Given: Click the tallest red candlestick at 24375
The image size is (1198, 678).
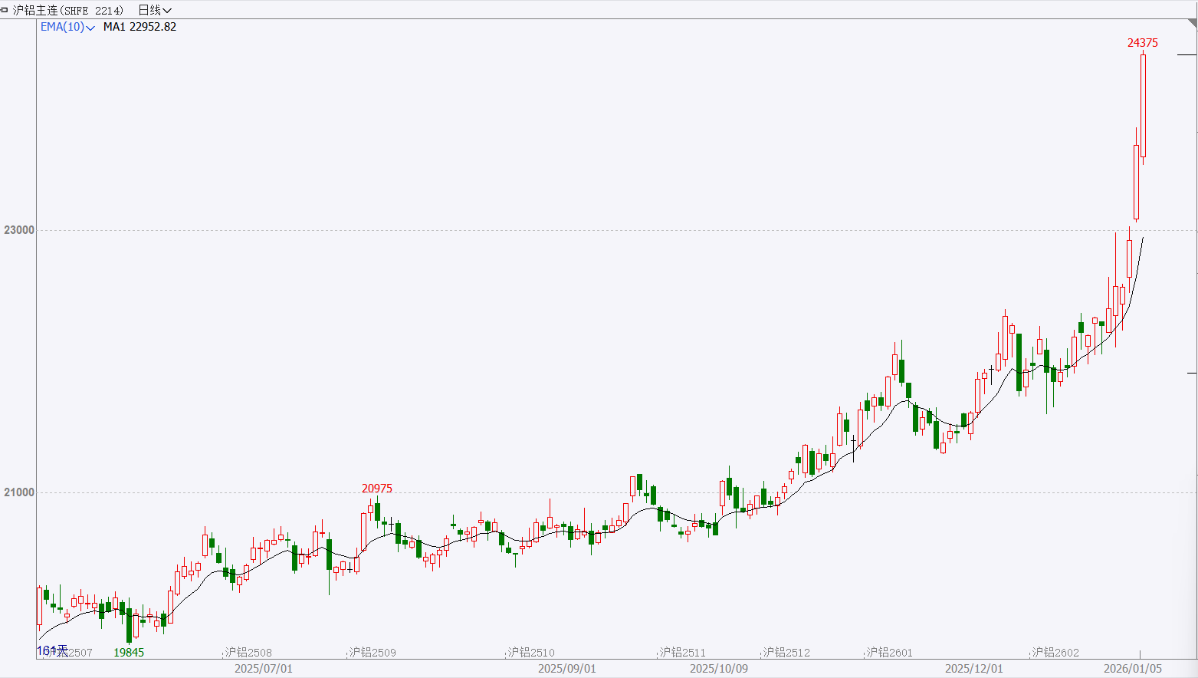Looking at the screenshot, I should (1143, 105).
